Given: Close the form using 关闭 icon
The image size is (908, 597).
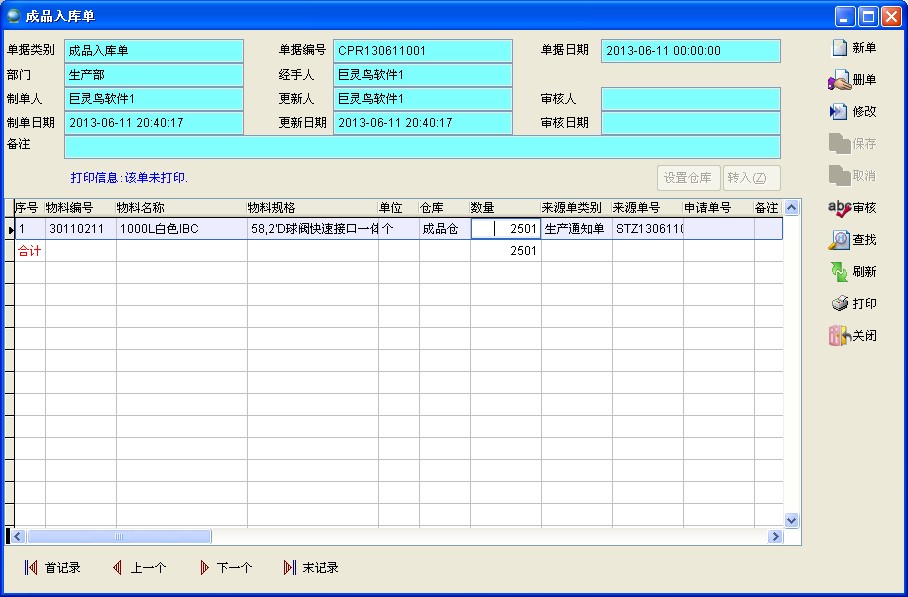Looking at the screenshot, I should (840, 336).
